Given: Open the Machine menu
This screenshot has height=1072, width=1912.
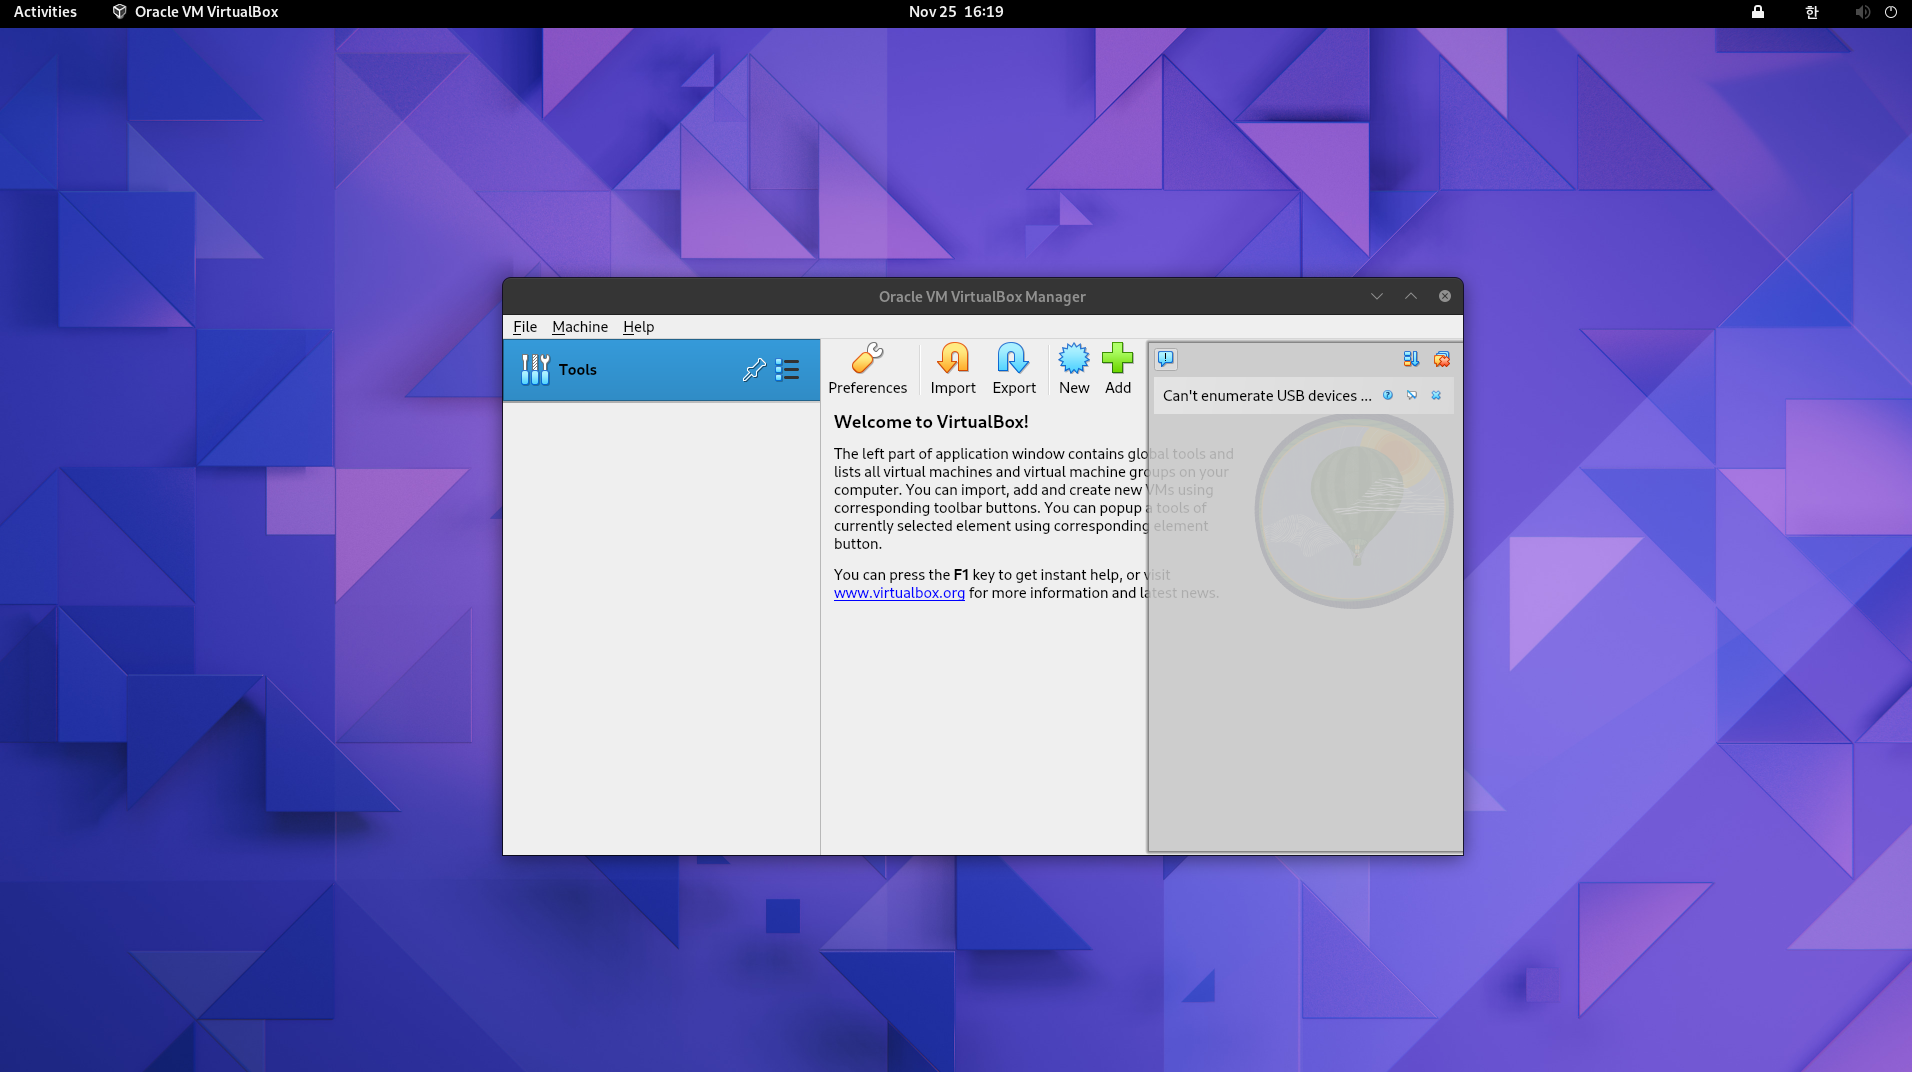Looking at the screenshot, I should 580,327.
